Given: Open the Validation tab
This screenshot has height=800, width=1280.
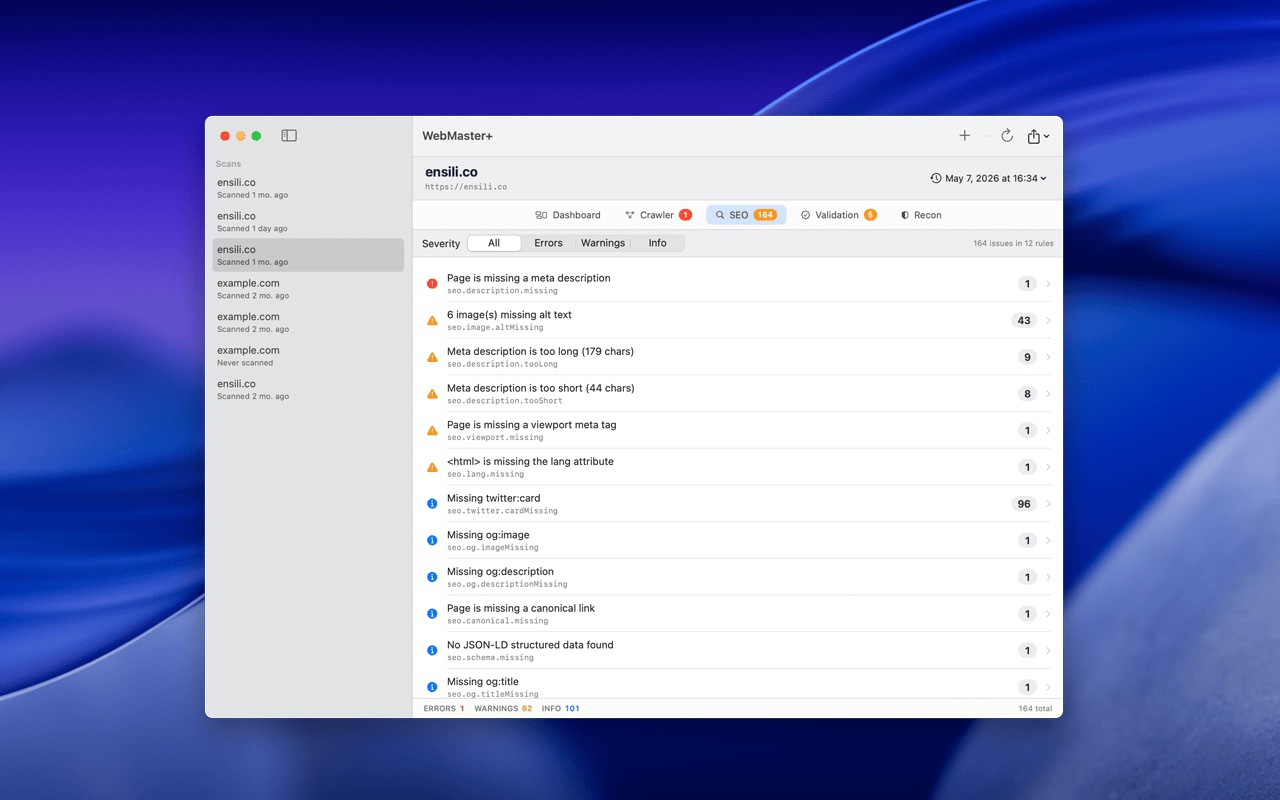Looking at the screenshot, I should (838, 215).
